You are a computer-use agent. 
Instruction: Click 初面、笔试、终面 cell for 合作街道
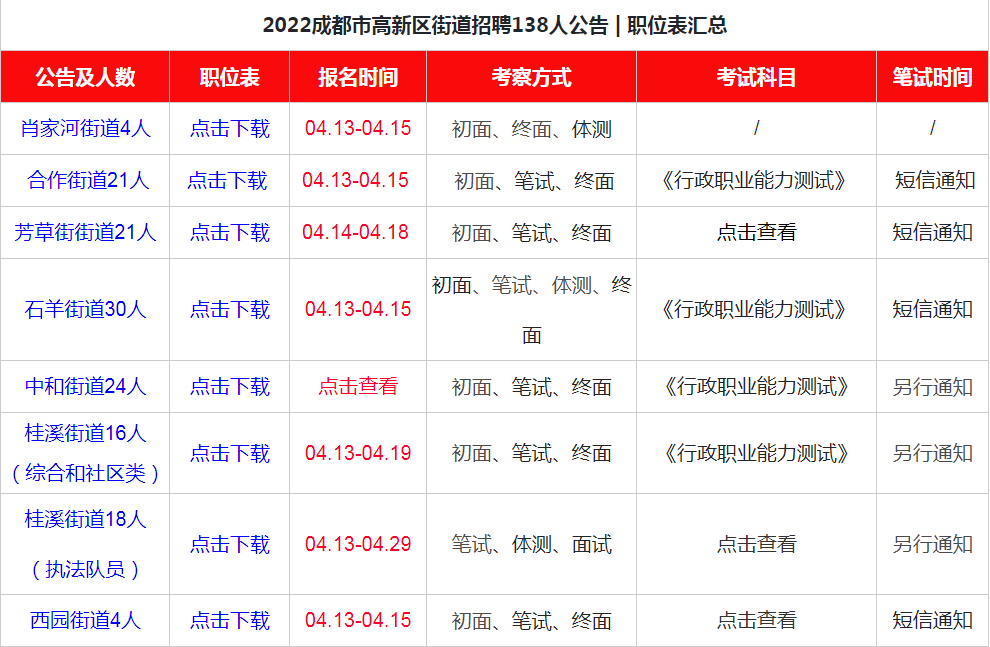click(x=534, y=181)
